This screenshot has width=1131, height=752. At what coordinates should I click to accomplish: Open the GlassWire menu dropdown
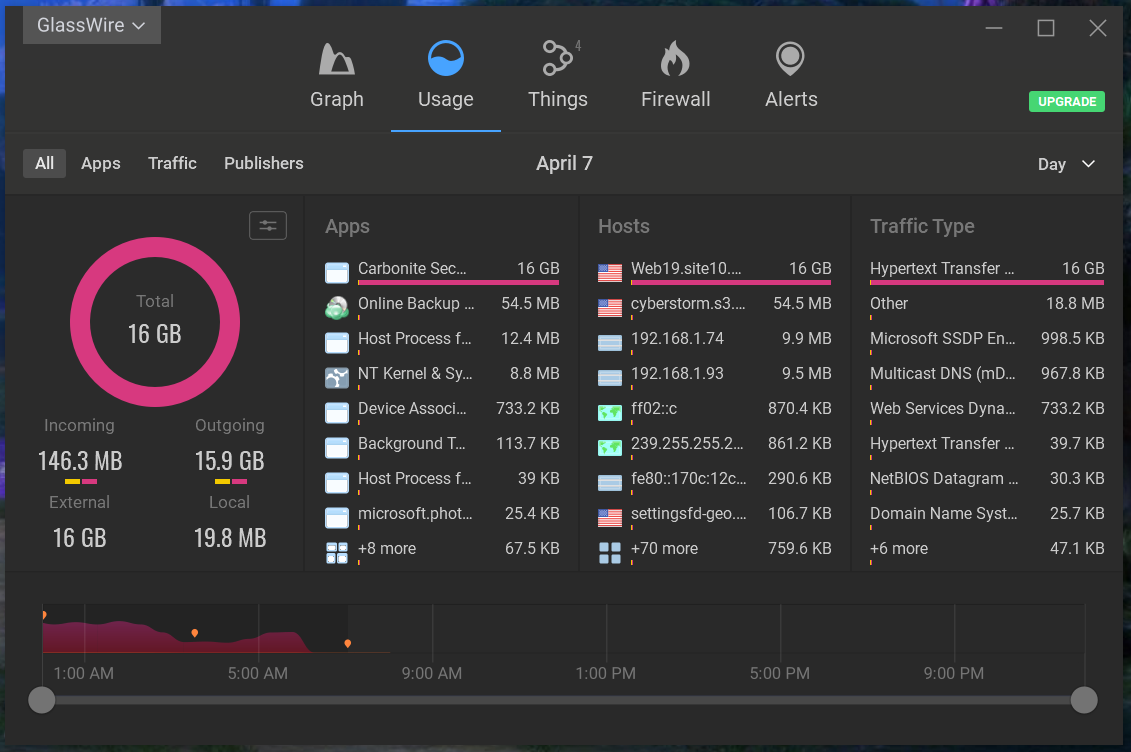tap(91, 25)
